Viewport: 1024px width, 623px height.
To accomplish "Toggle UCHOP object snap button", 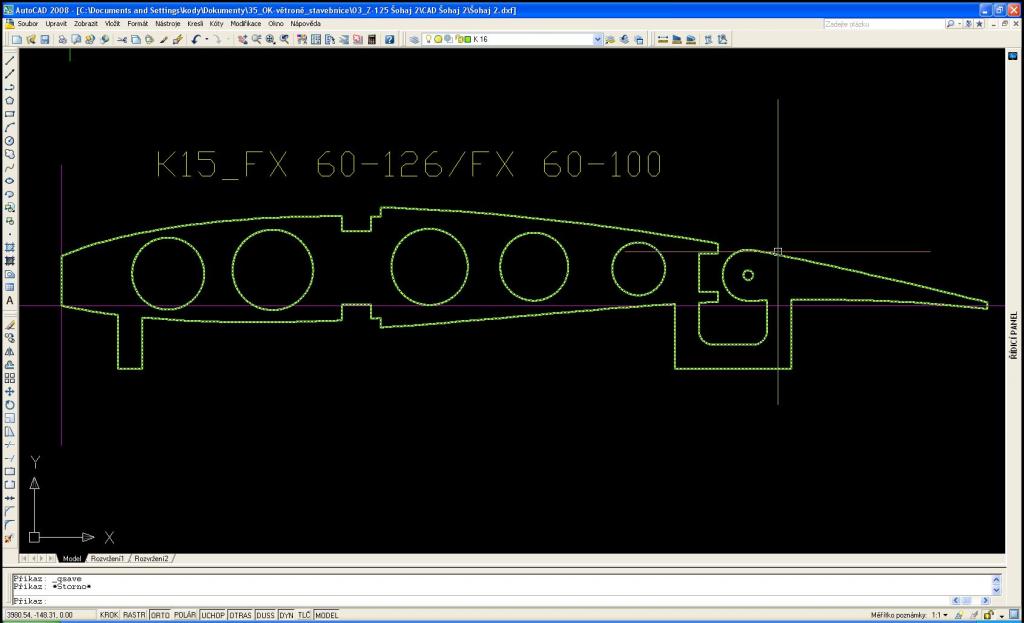I will pos(212,615).
